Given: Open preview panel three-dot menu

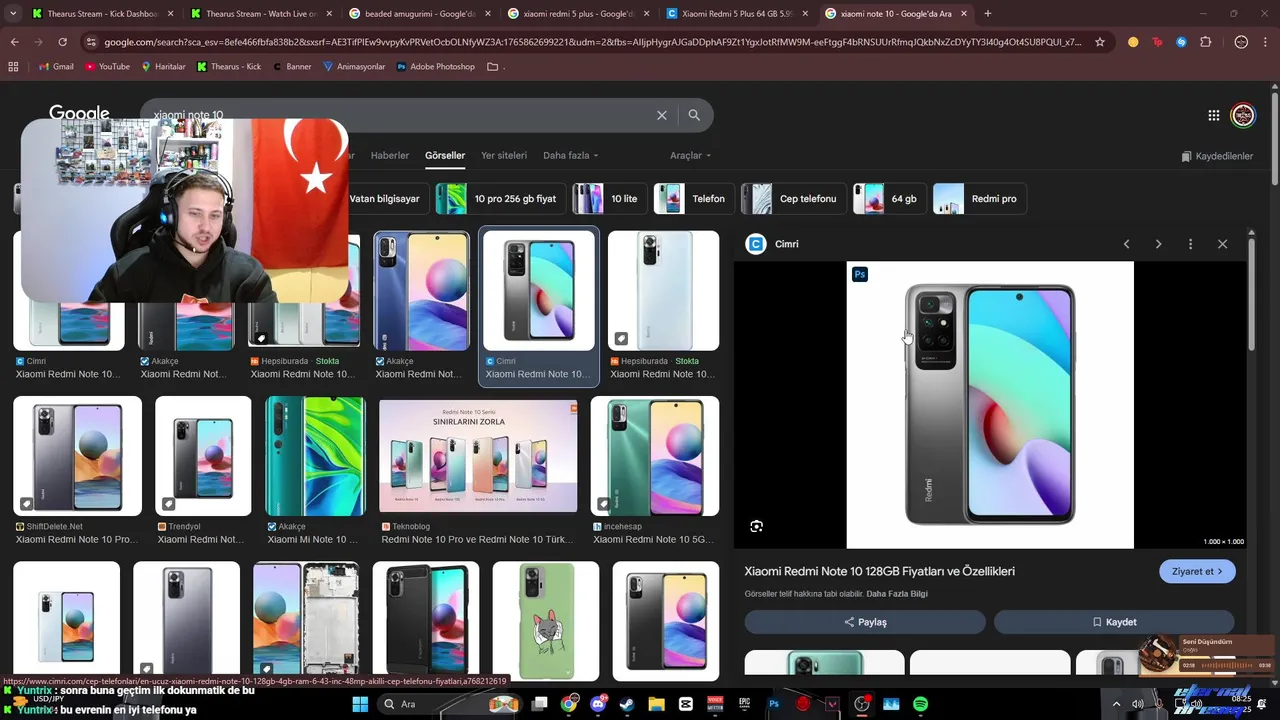Looking at the screenshot, I should 1190,244.
